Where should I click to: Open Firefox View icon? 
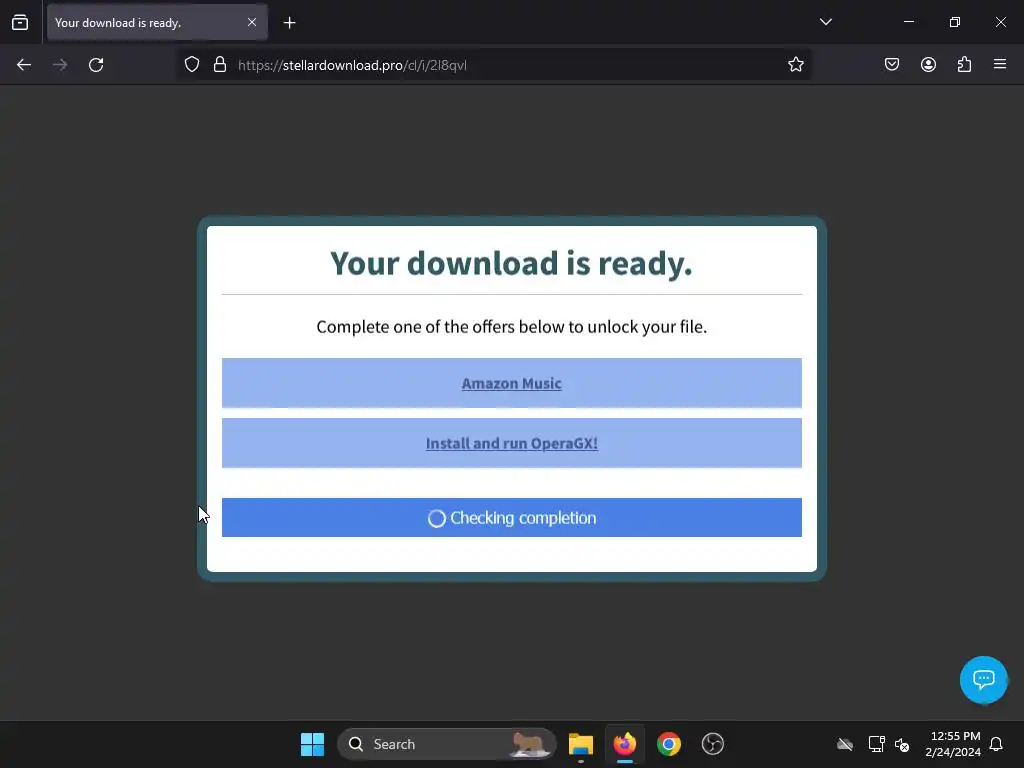(x=20, y=22)
